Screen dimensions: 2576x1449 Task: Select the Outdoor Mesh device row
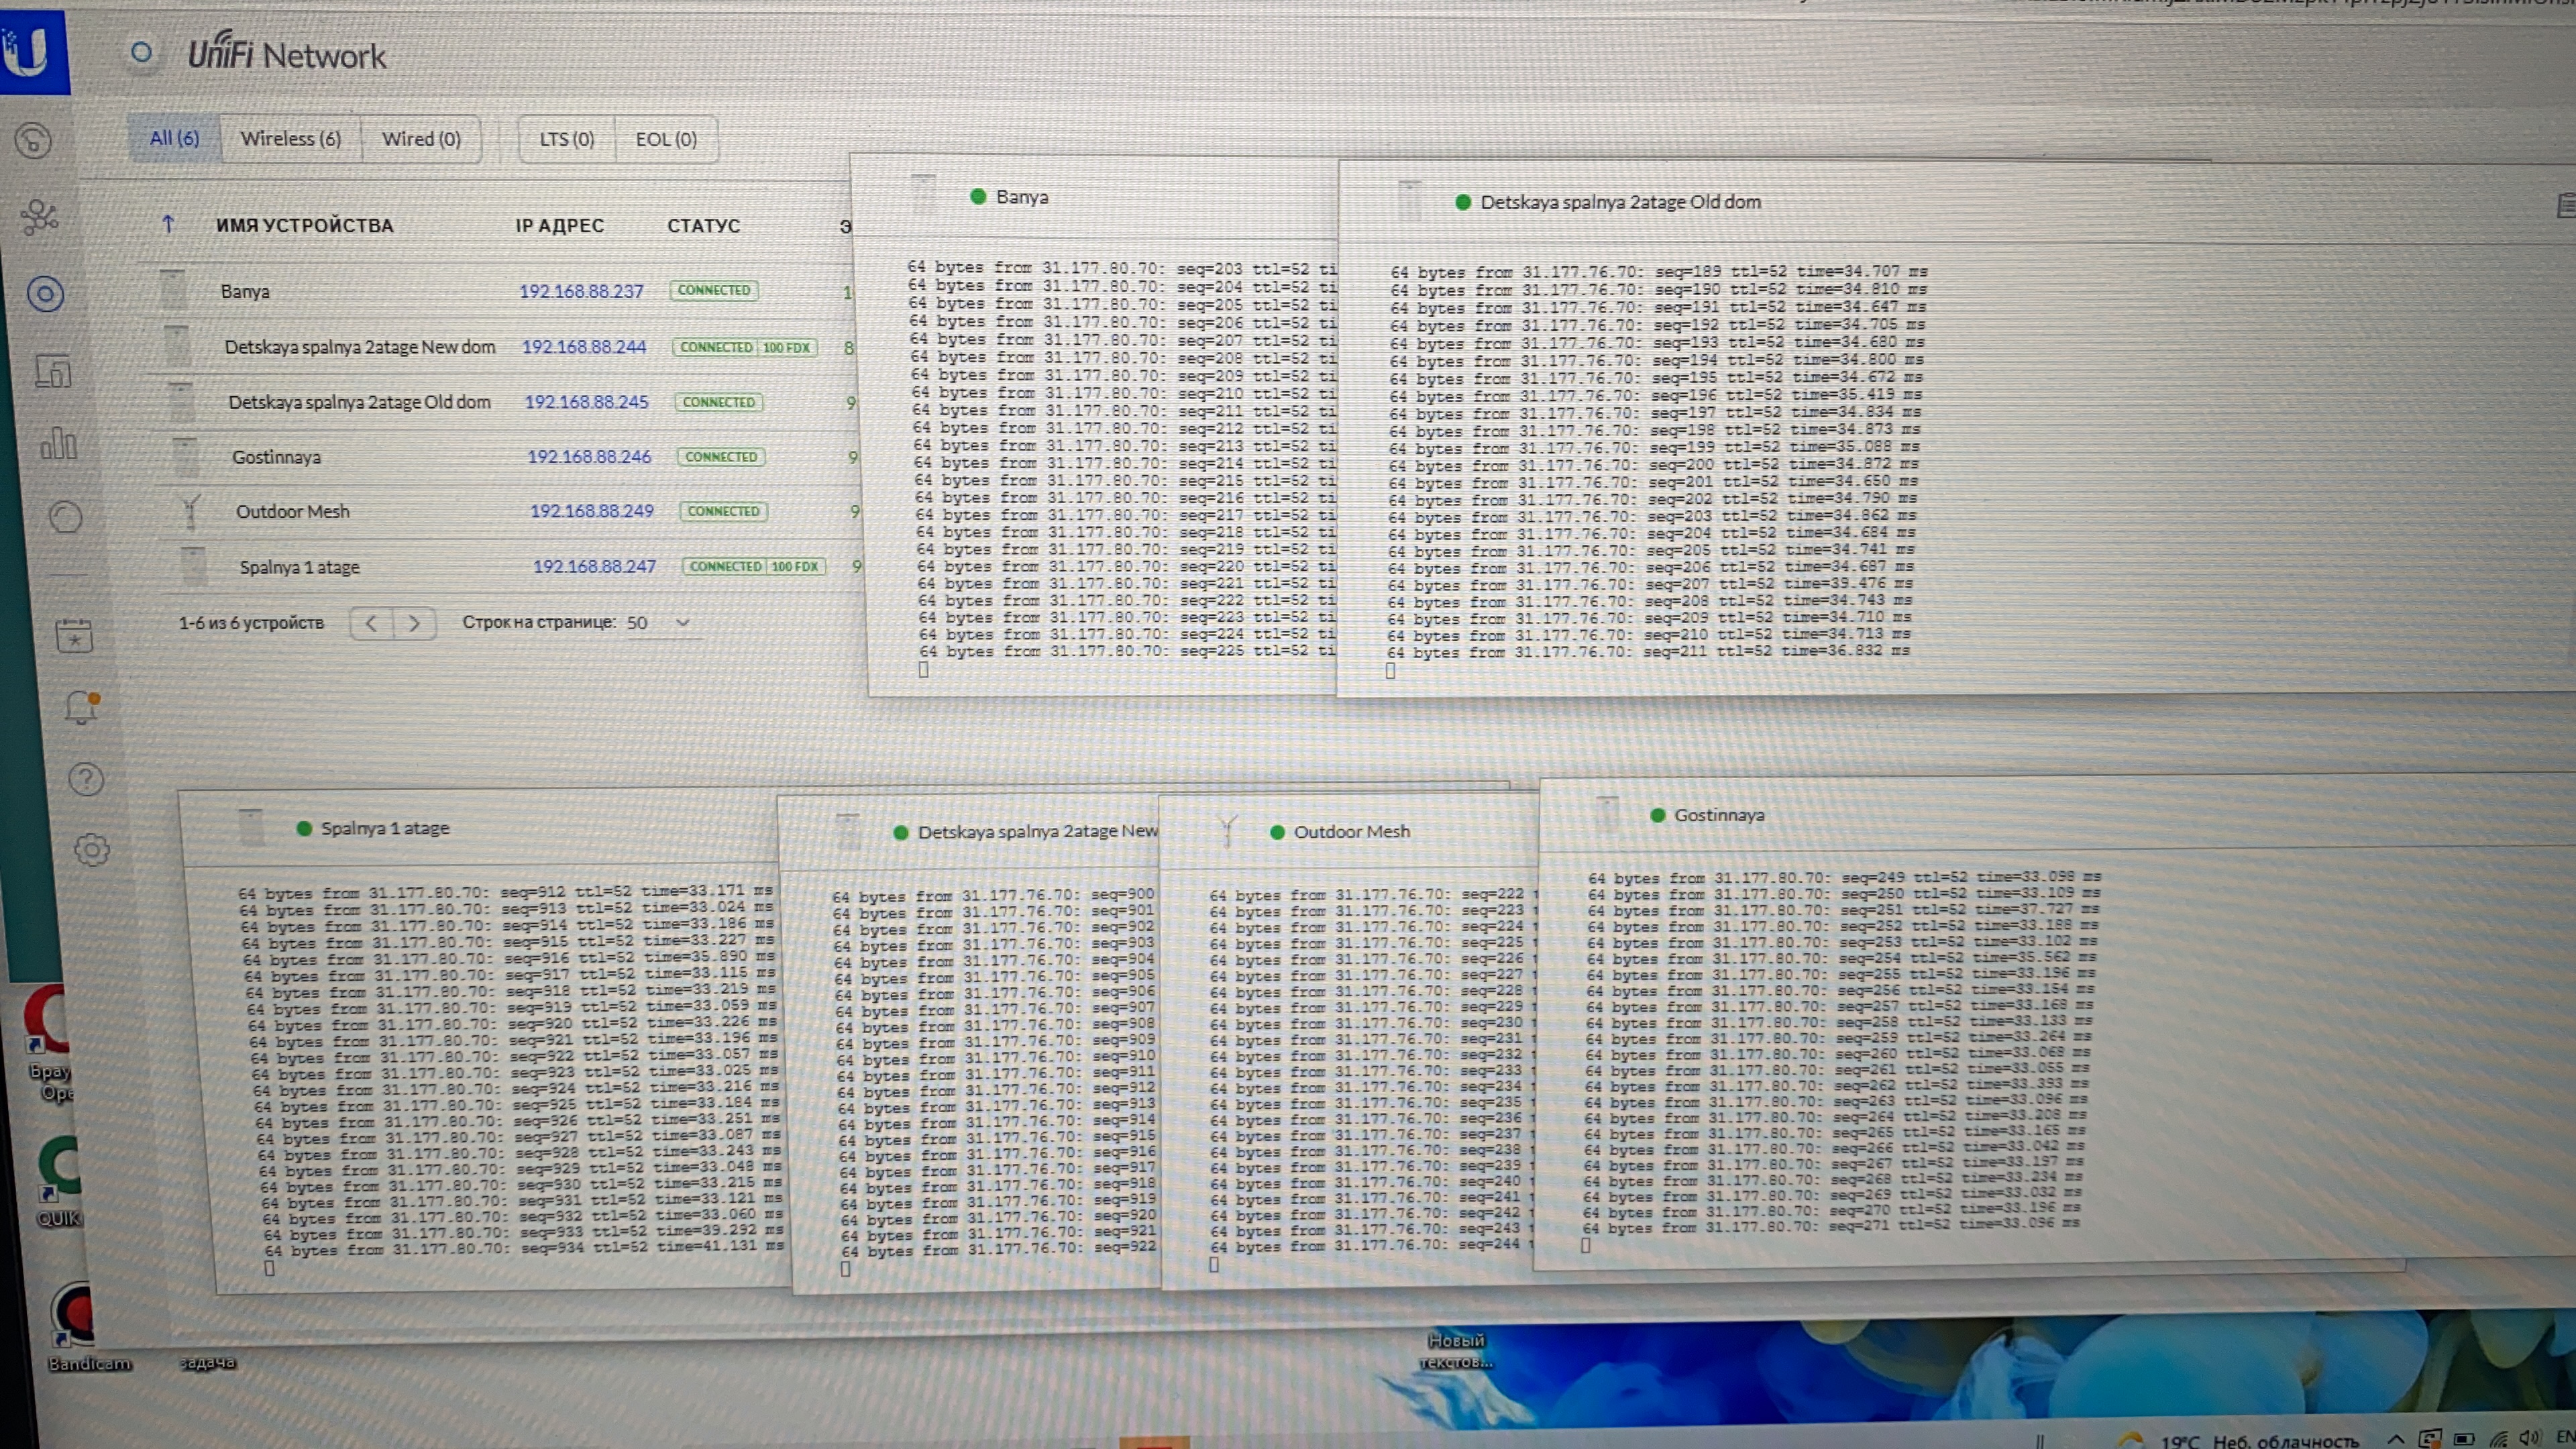coord(293,512)
